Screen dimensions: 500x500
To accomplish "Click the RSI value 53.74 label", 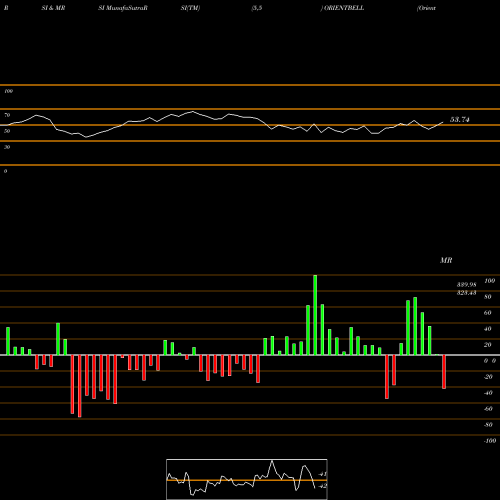I will (x=460, y=120).
